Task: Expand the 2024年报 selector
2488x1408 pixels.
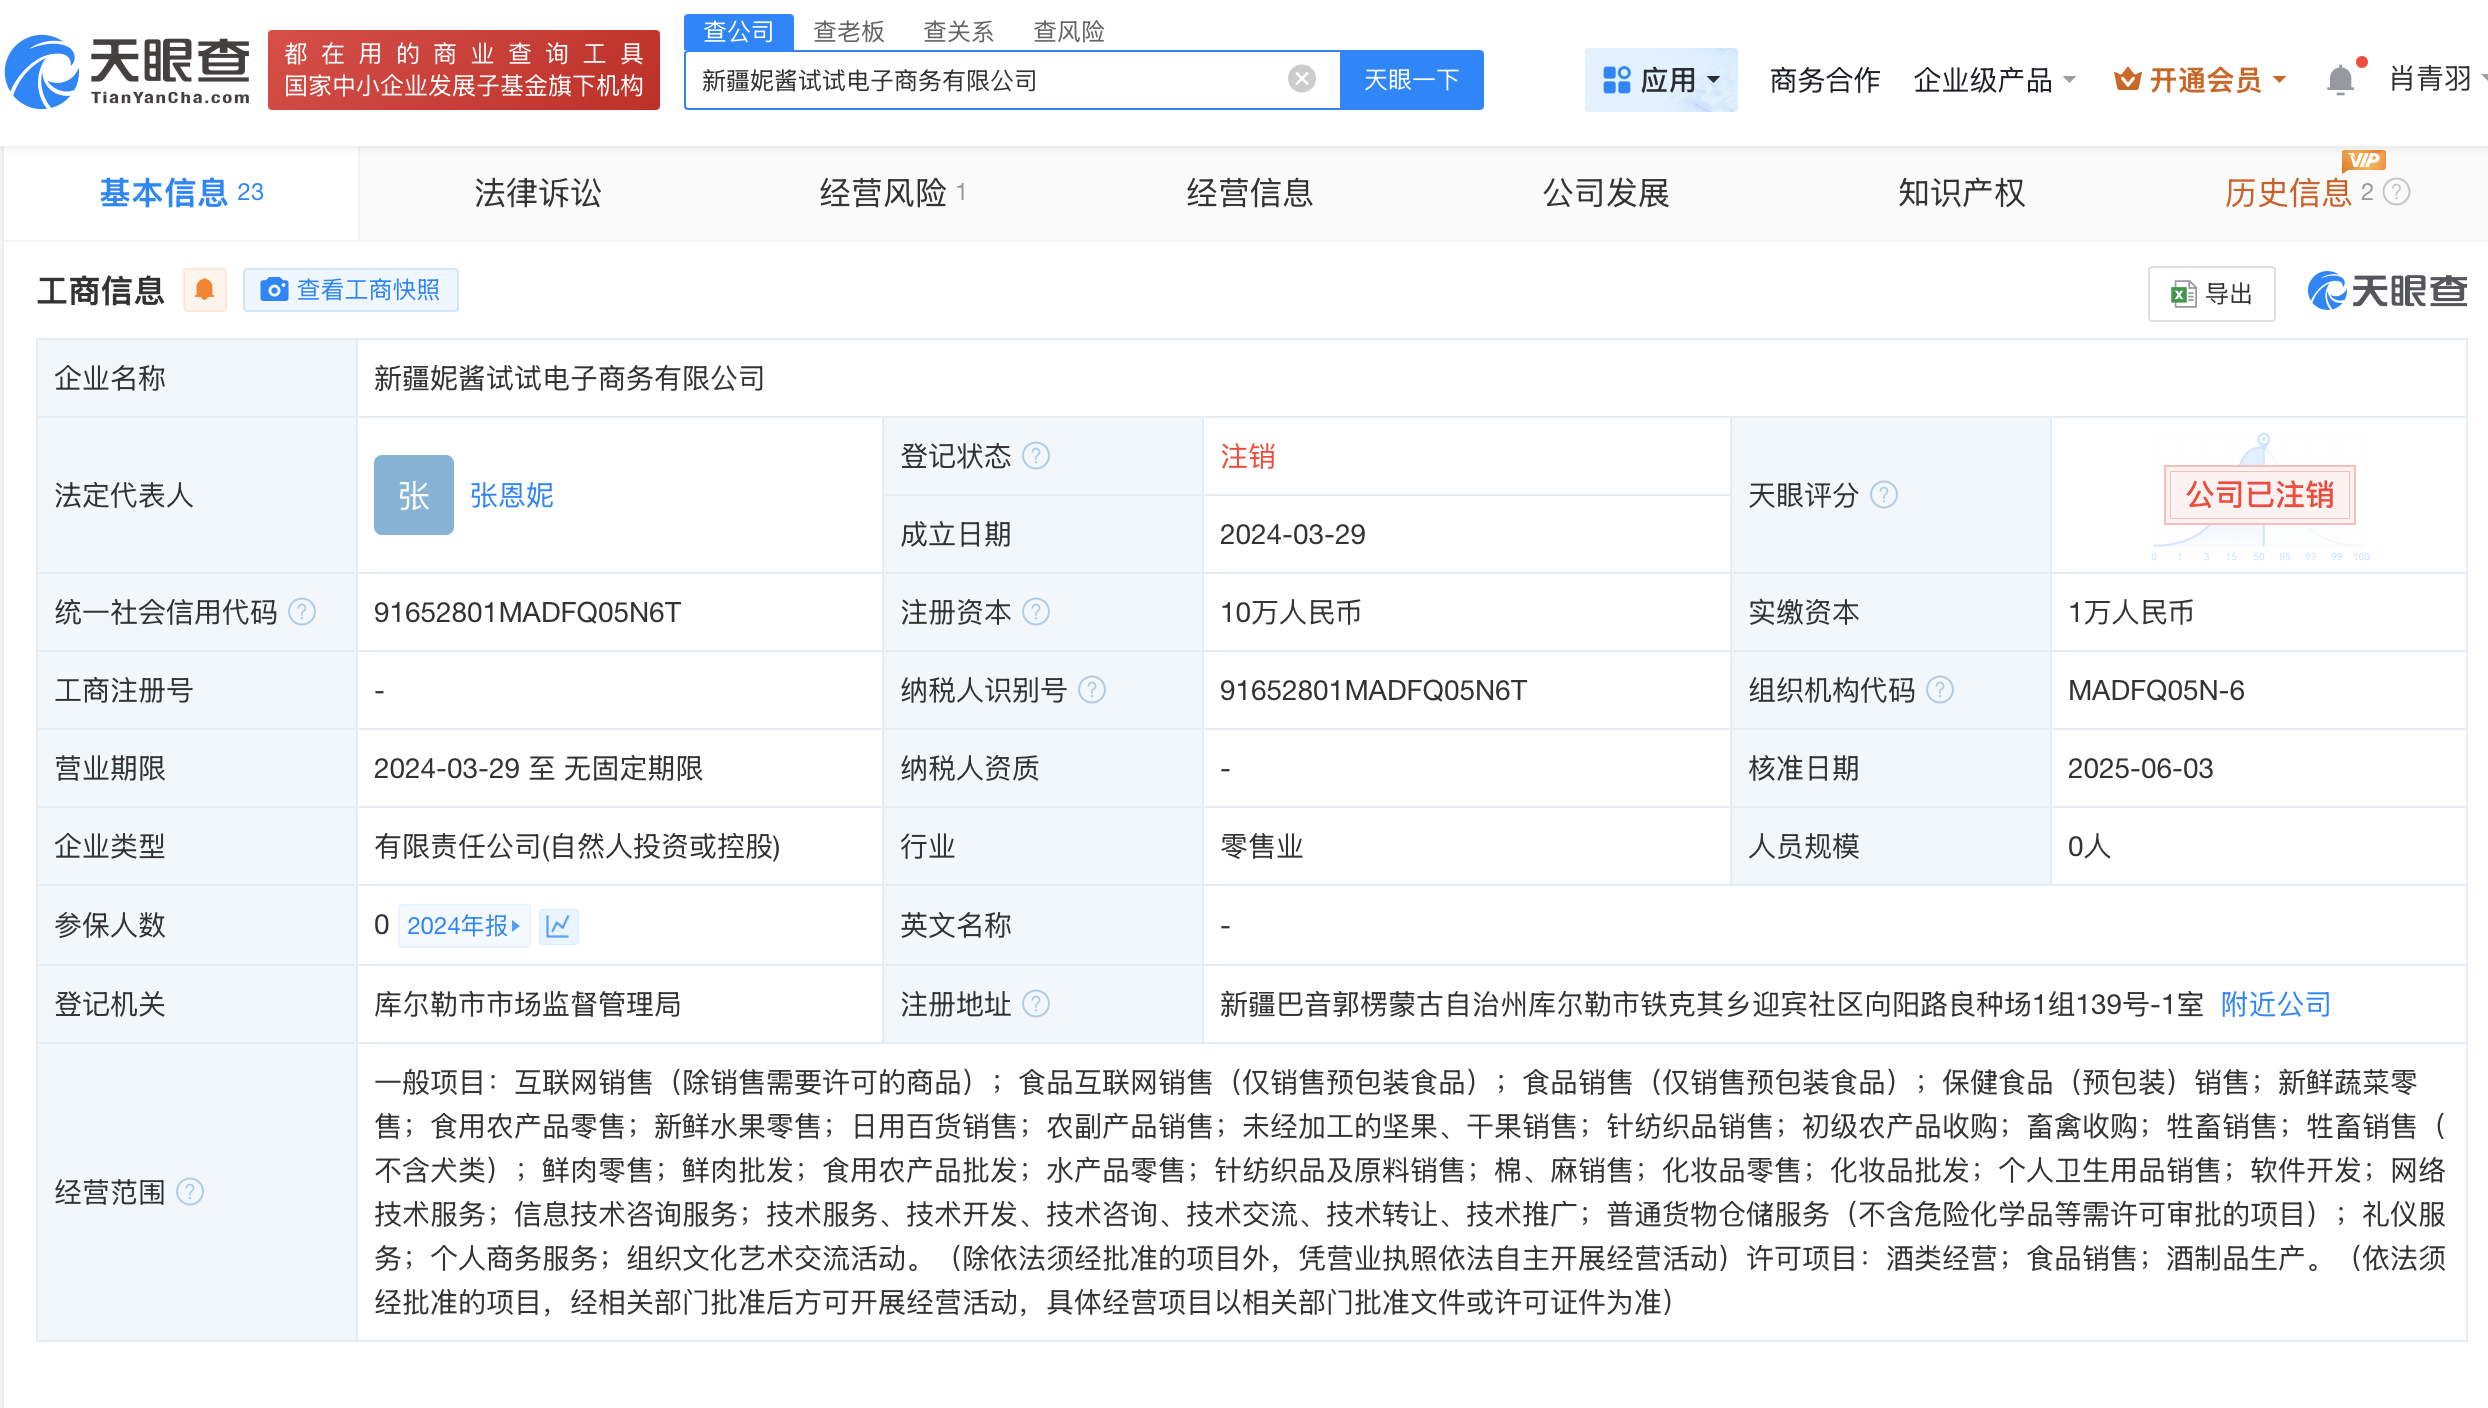Action: [x=464, y=926]
